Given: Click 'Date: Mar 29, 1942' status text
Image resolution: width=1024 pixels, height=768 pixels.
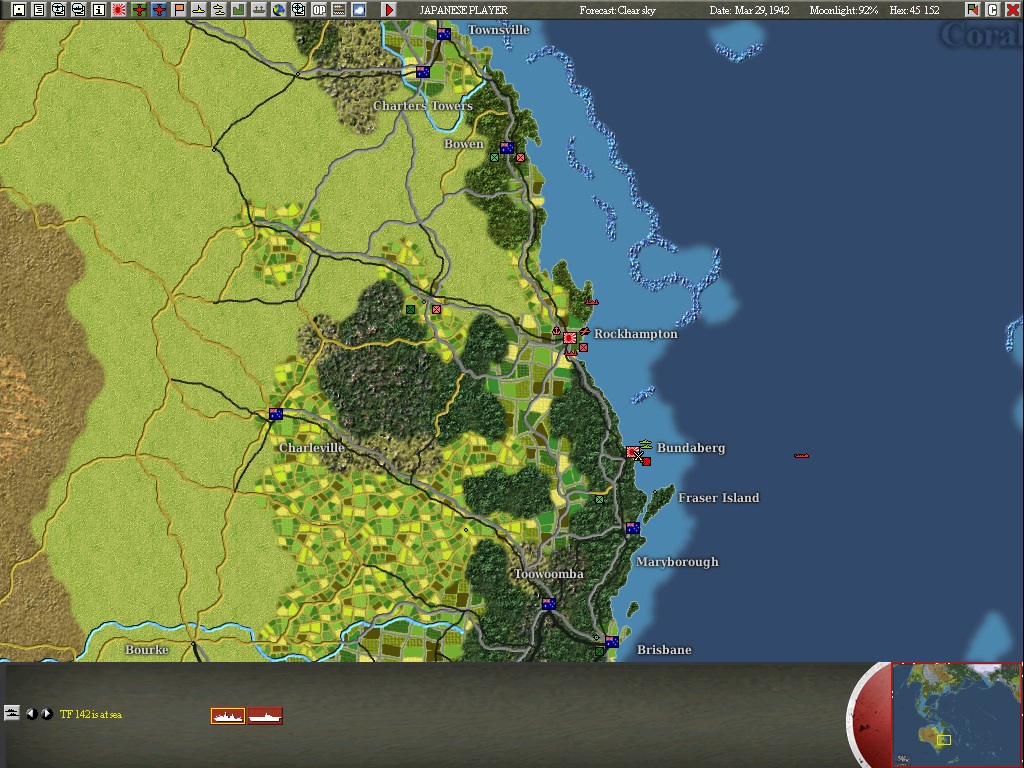Looking at the screenshot, I should click(750, 10).
